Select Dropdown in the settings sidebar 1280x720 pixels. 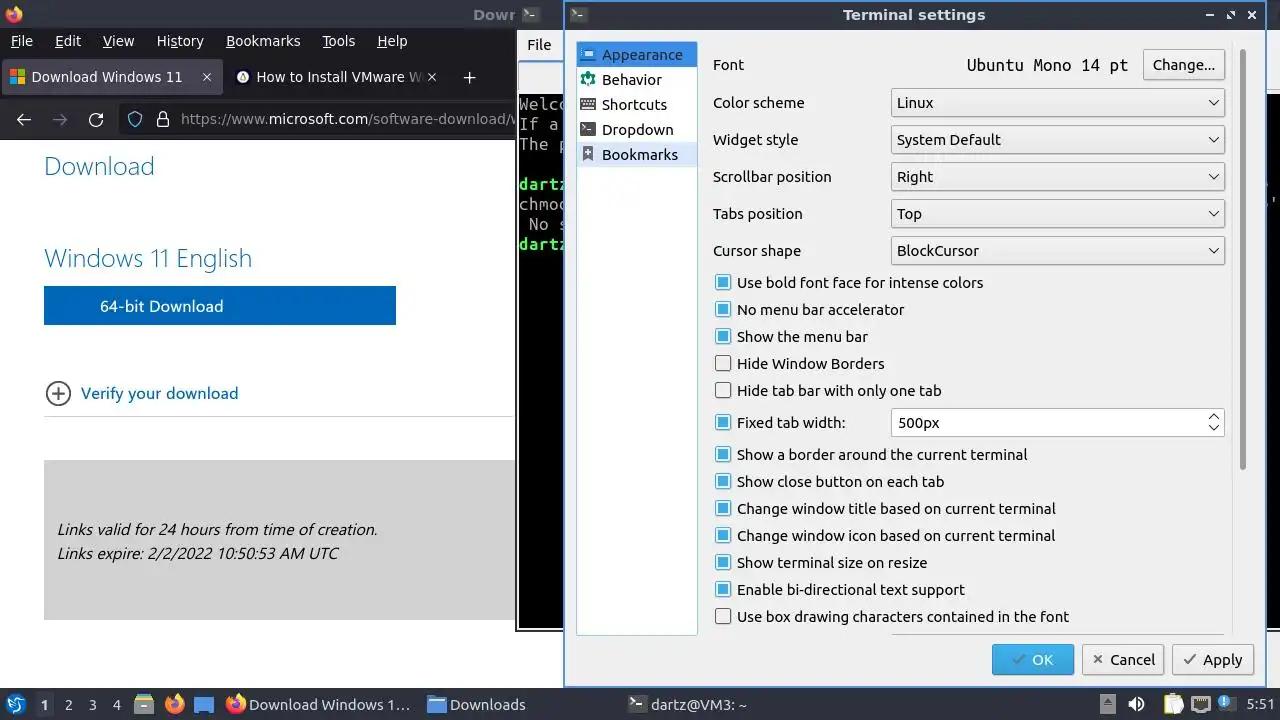click(636, 130)
